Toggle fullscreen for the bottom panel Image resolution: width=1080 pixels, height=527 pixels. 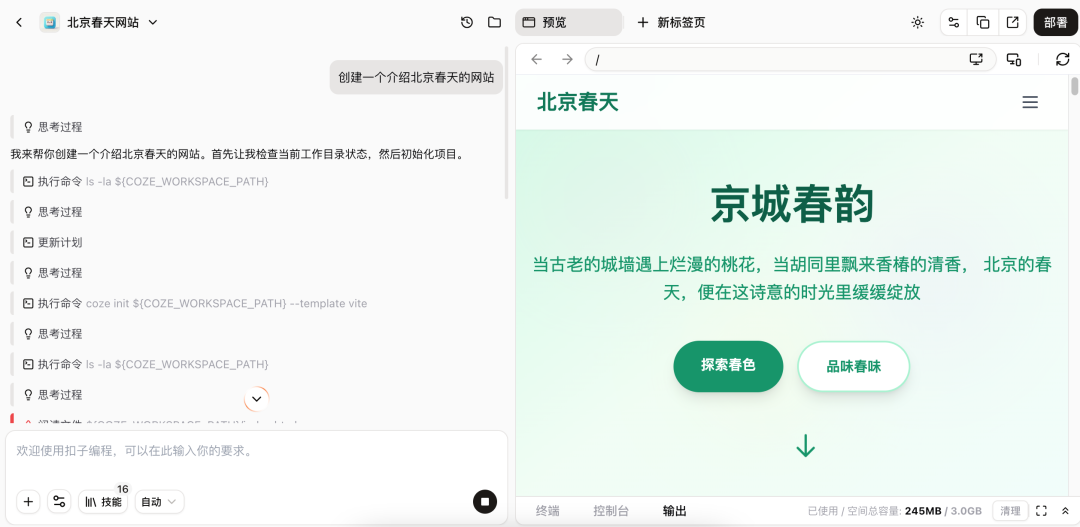point(1041,511)
